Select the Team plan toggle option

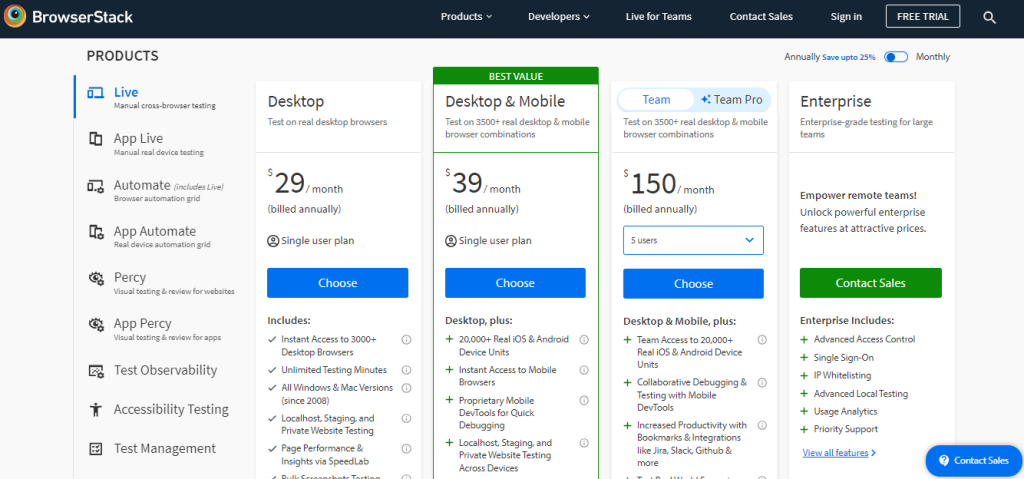tap(656, 100)
